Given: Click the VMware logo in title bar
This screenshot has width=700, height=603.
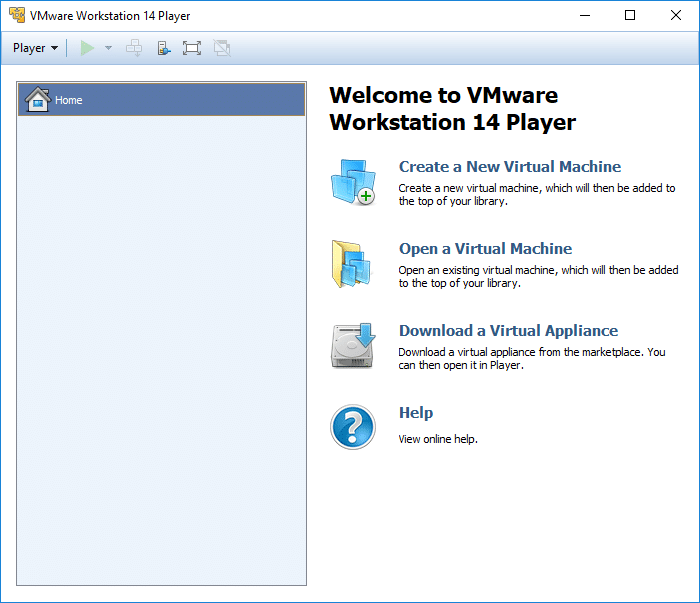Looking at the screenshot, I should point(17,15).
